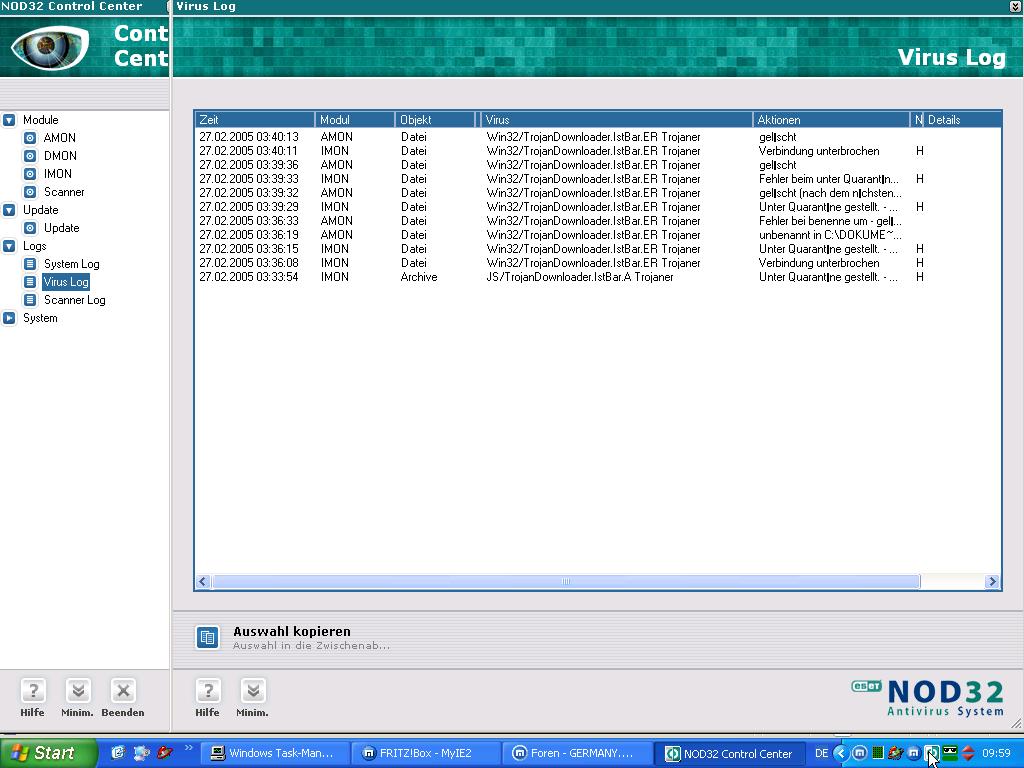Click the log's right scroll arrow
This screenshot has width=1024, height=768.
click(993, 581)
